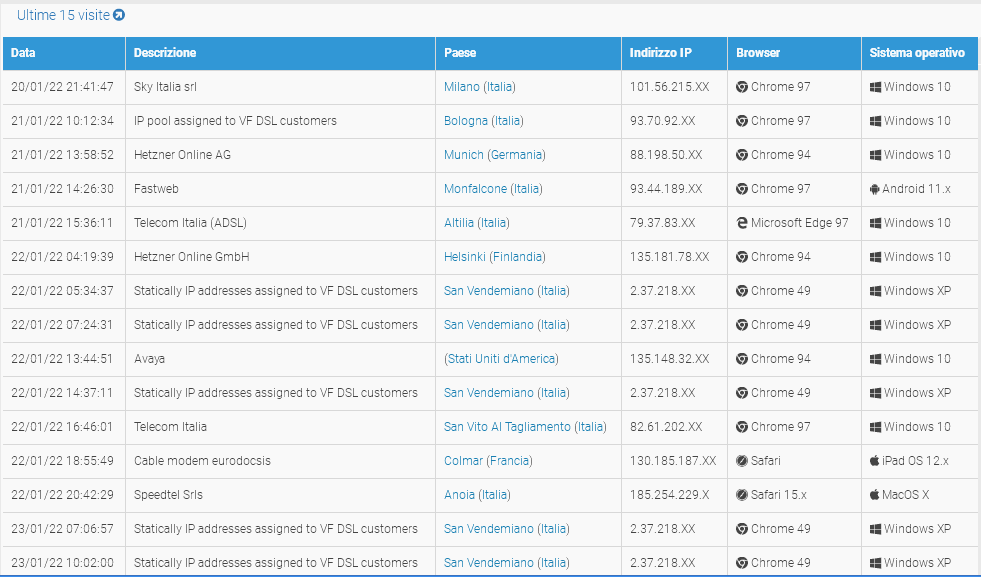Click the Android icon in the Fastweb row
981x577 pixels.
(875, 189)
